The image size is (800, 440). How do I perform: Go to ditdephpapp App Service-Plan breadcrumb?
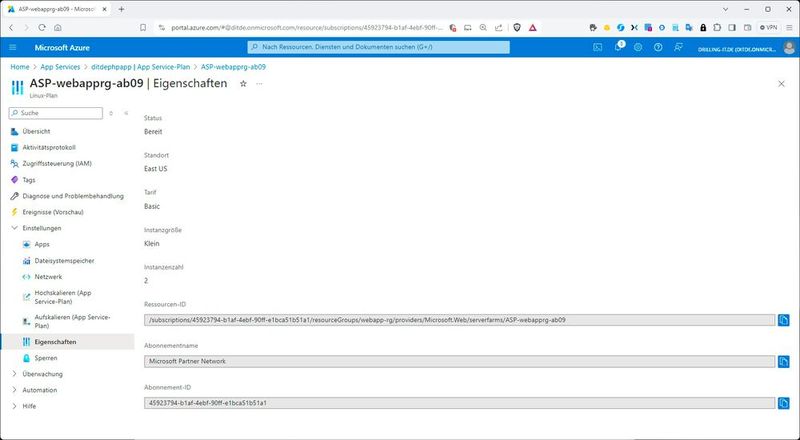[140, 67]
